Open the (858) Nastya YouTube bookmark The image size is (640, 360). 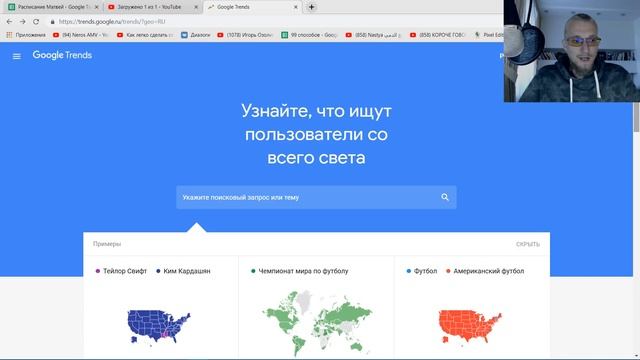click(373, 35)
